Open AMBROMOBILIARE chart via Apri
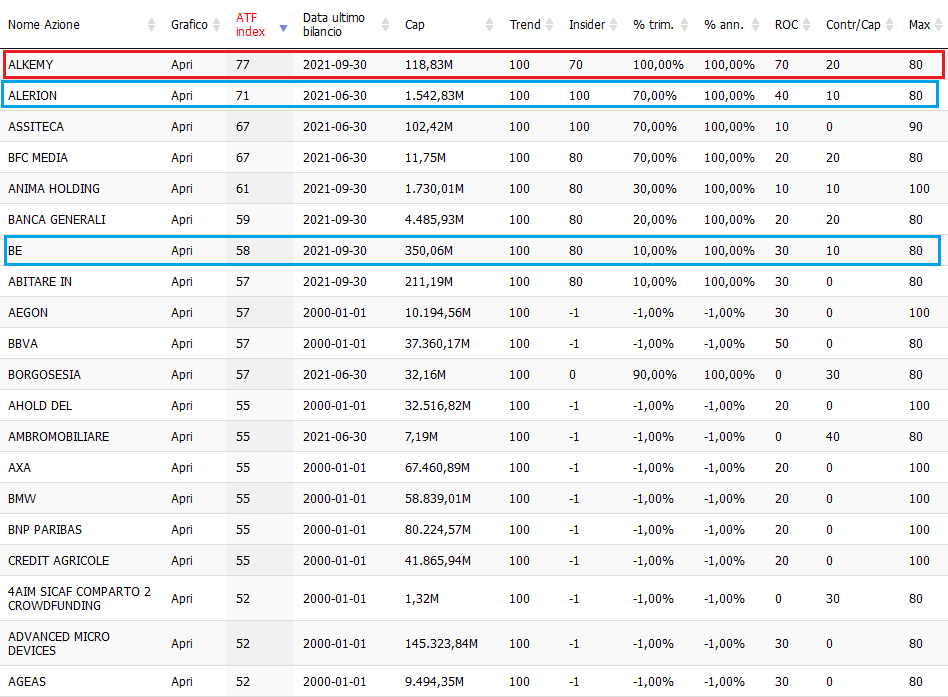Screen dimensions: 948x697 (x=182, y=436)
